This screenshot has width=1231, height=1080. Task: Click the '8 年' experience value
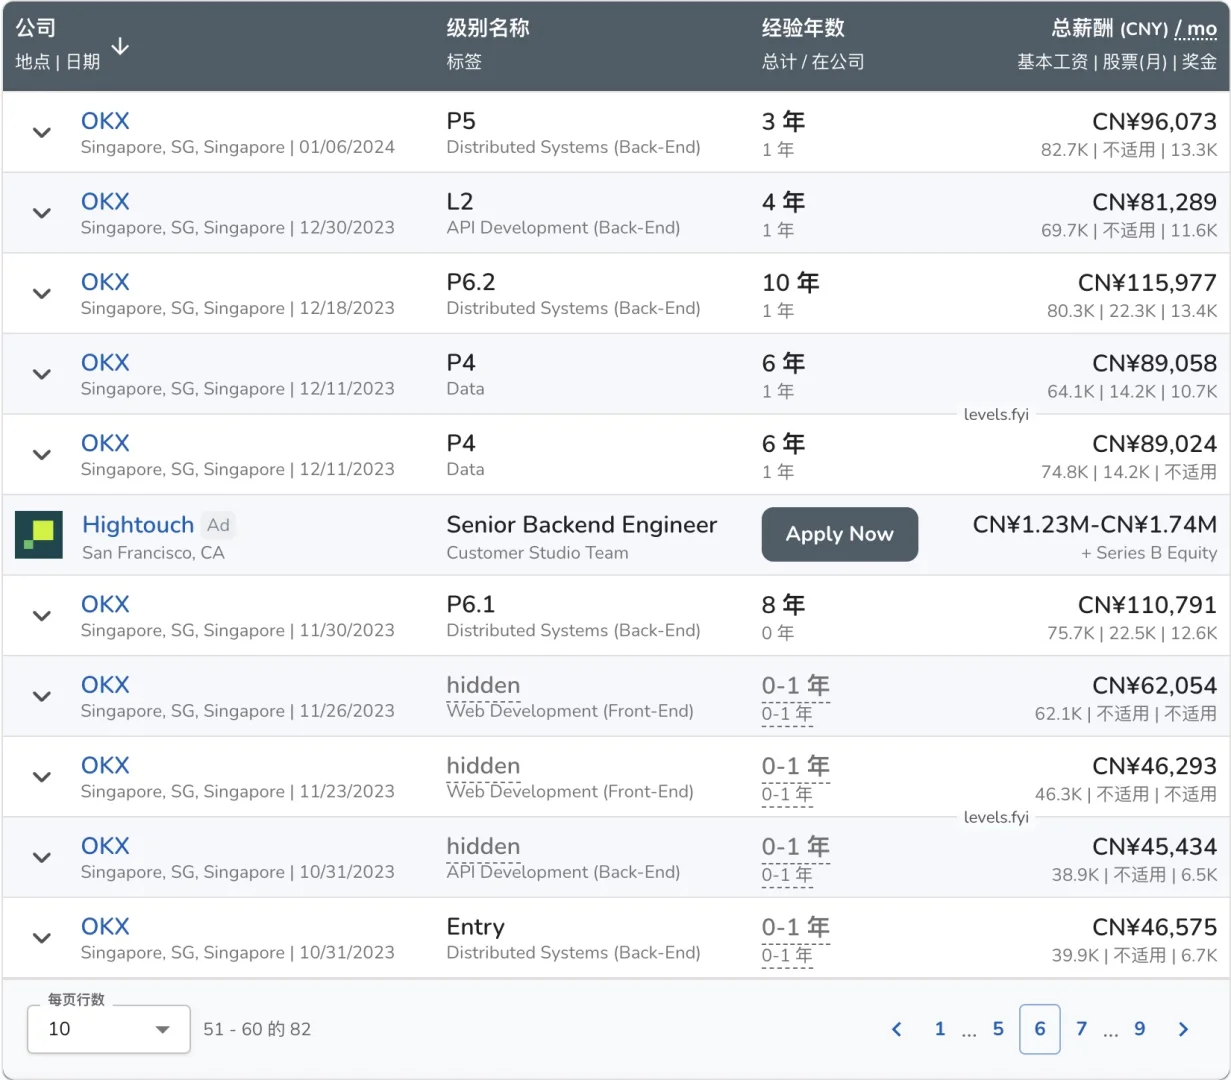tap(783, 605)
